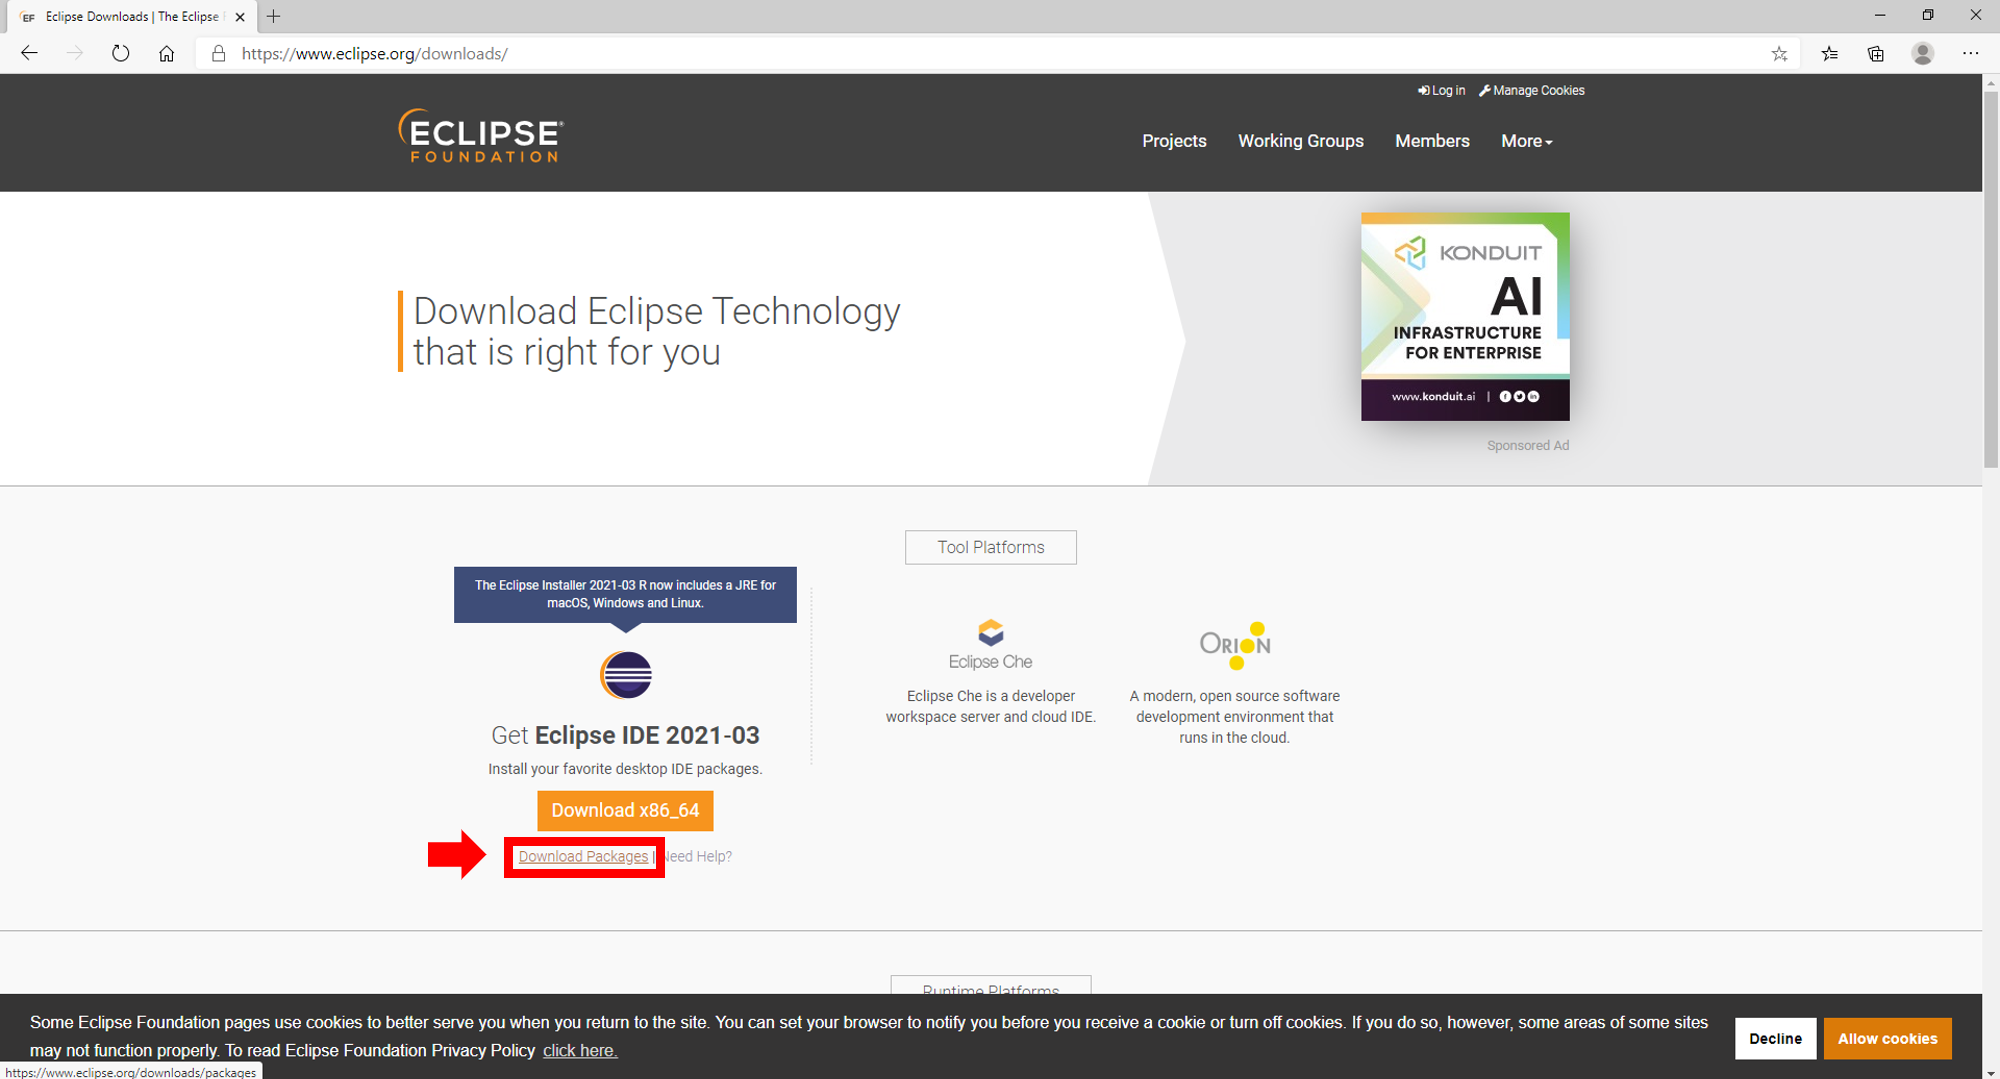
Task: Open a new browser tab
Action: [x=273, y=16]
